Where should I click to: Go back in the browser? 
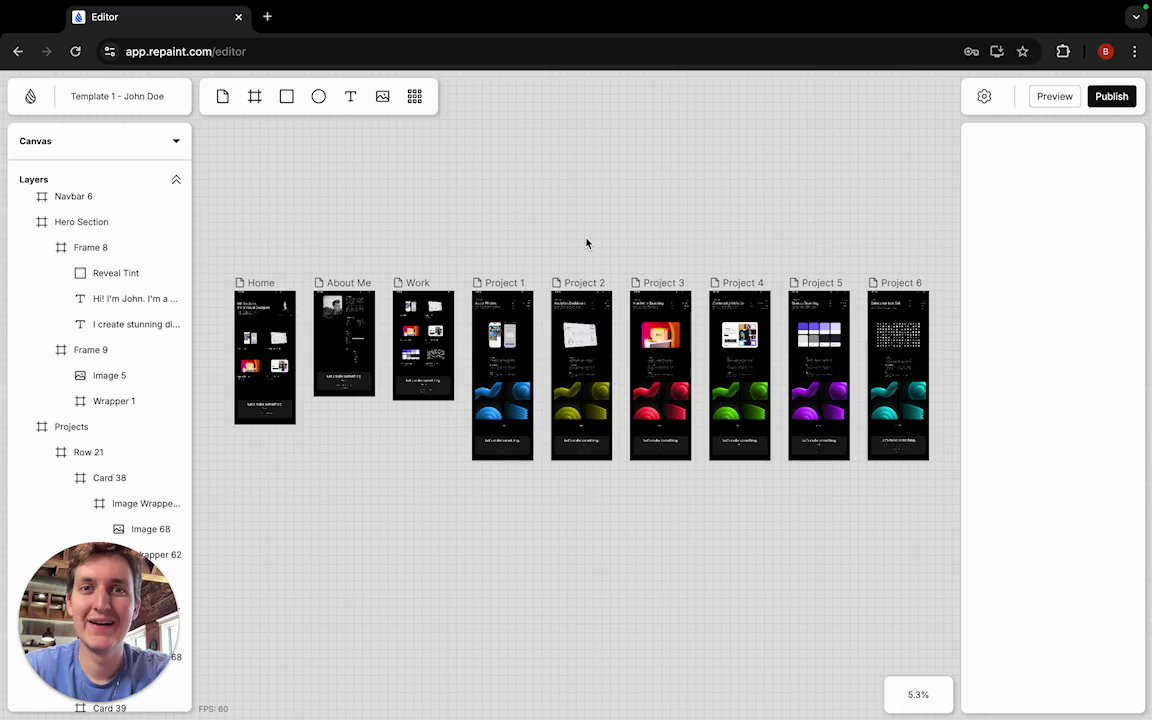click(x=18, y=51)
